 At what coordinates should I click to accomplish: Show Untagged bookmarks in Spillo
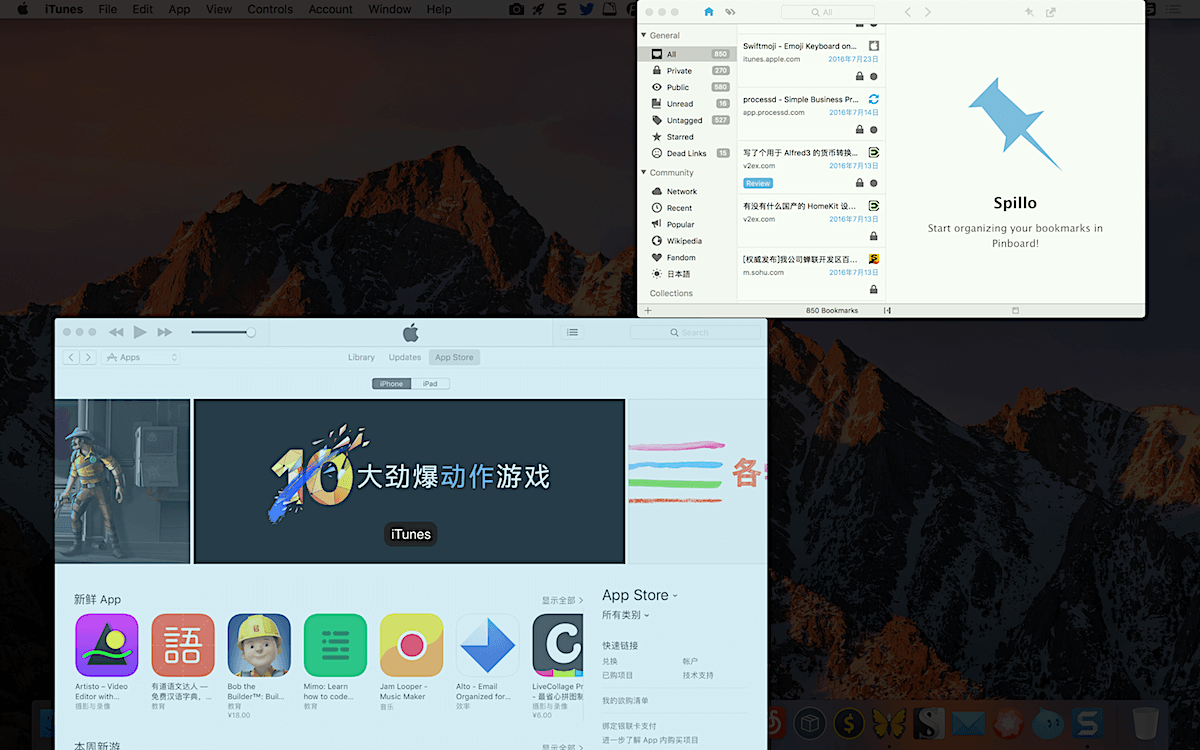[687, 120]
